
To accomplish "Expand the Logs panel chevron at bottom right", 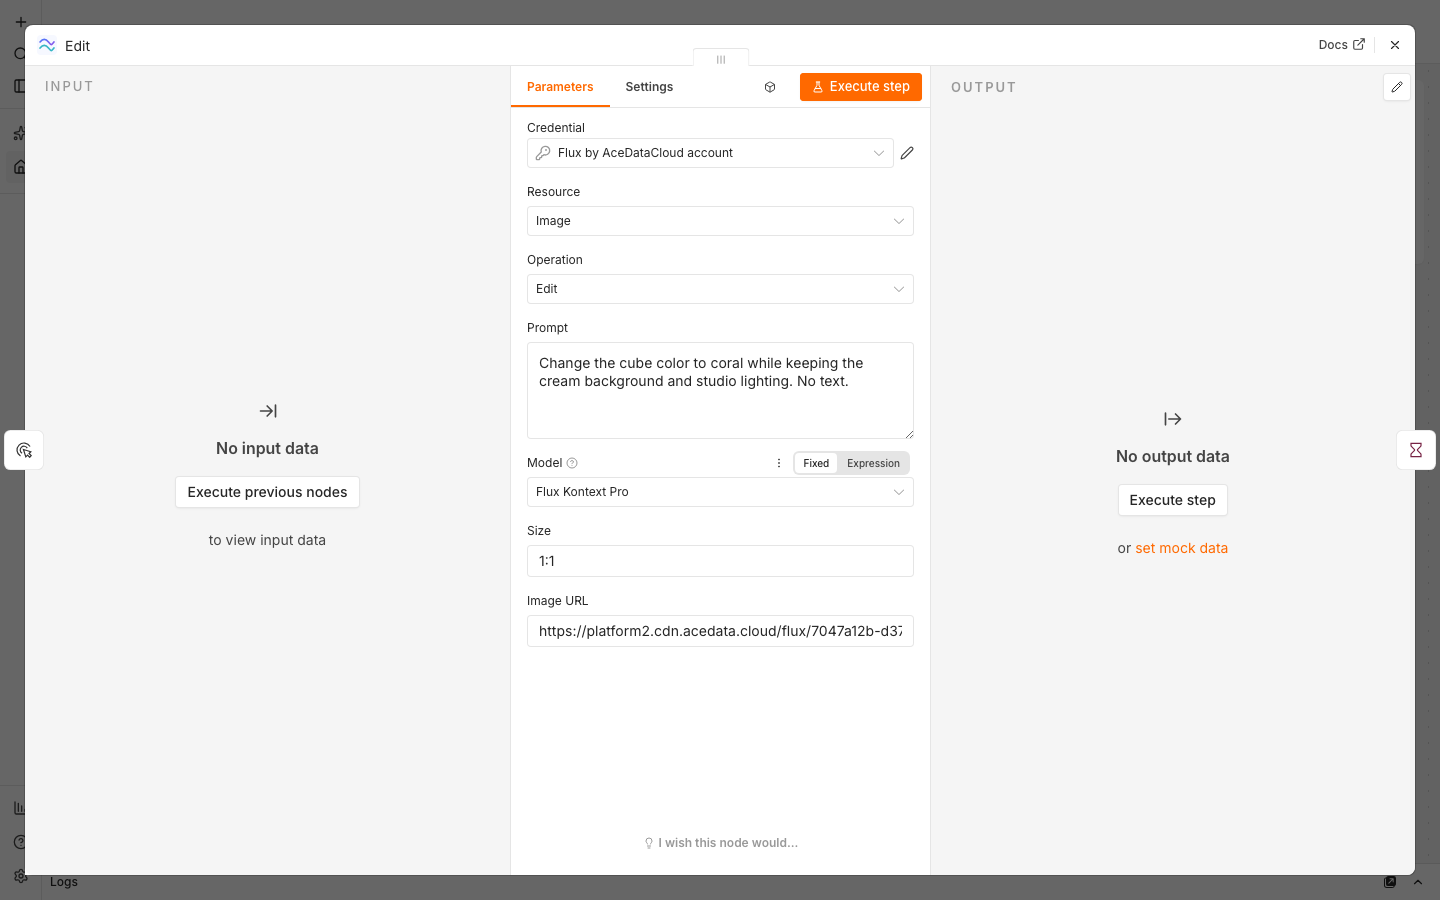I will tap(1417, 882).
